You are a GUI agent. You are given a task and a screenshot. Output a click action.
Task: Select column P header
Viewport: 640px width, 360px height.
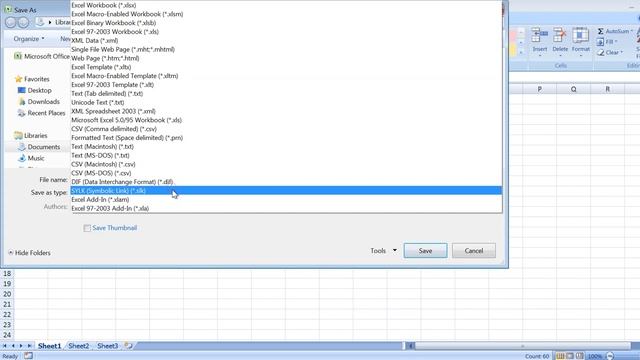tap(540, 89)
